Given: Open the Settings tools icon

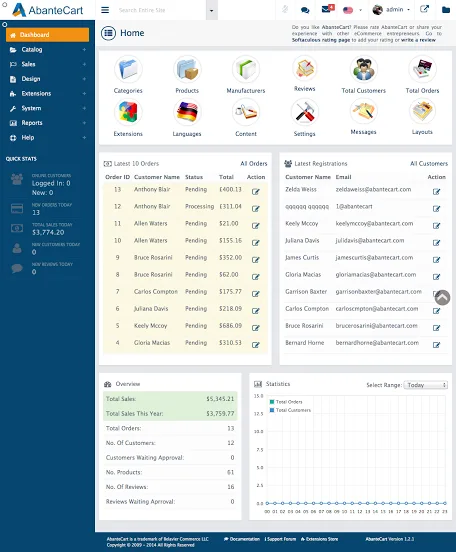Looking at the screenshot, I should pyautogui.click(x=305, y=112).
